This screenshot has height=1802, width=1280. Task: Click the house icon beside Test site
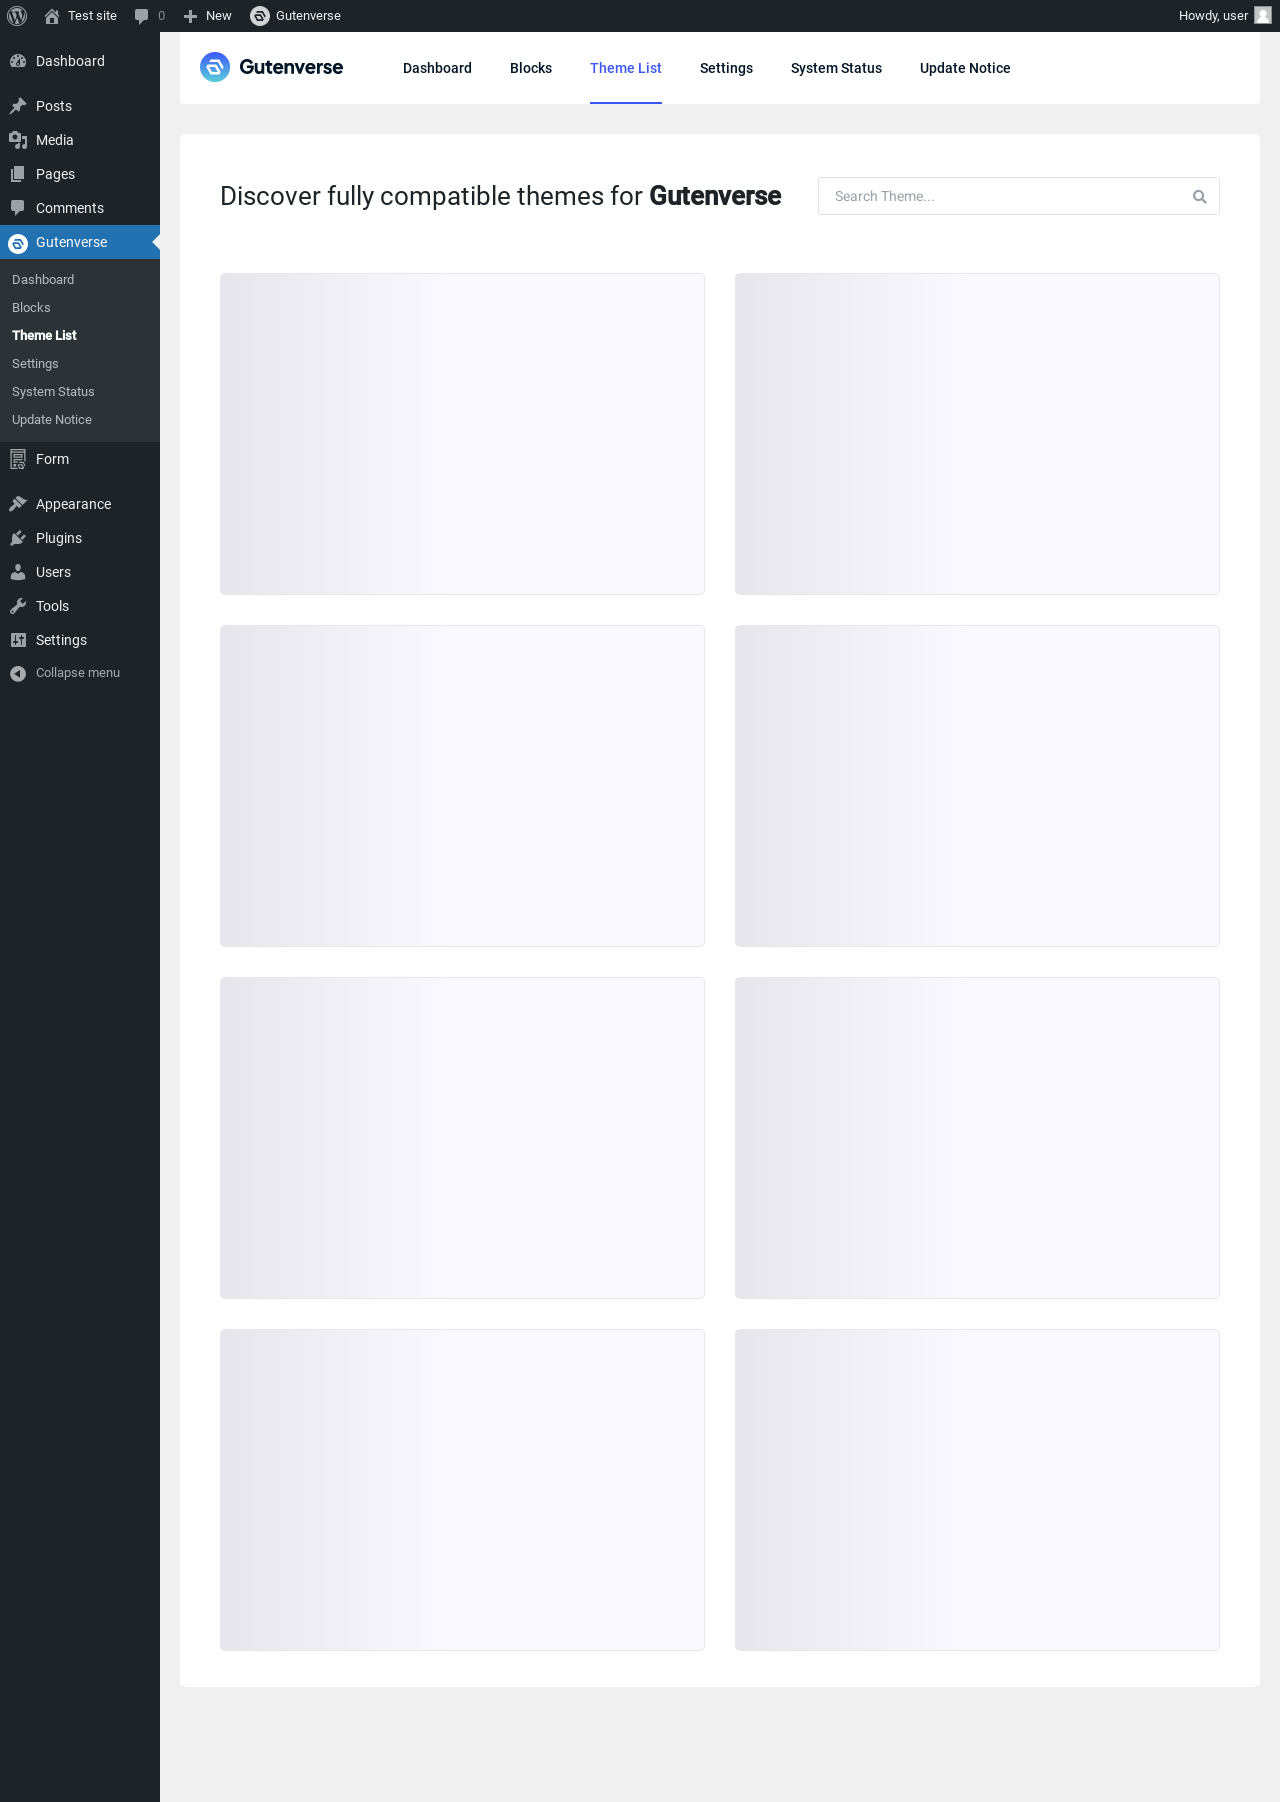click(52, 16)
